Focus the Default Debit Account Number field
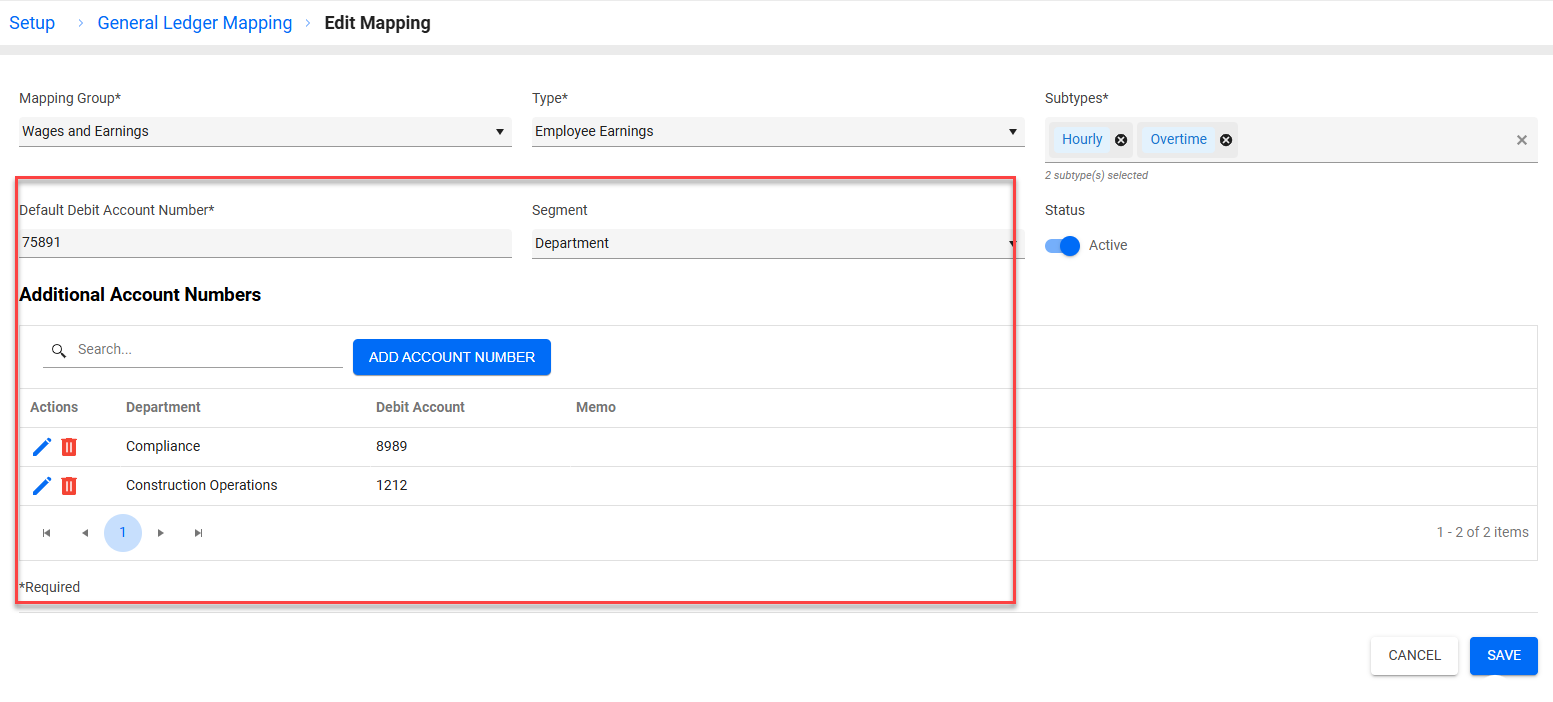 [265, 243]
